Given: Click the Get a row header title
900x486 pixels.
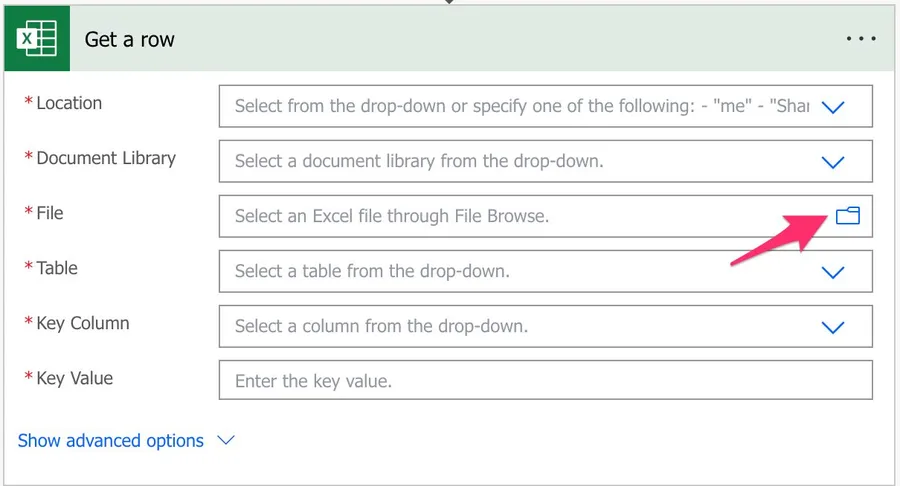Looking at the screenshot, I should click(129, 40).
